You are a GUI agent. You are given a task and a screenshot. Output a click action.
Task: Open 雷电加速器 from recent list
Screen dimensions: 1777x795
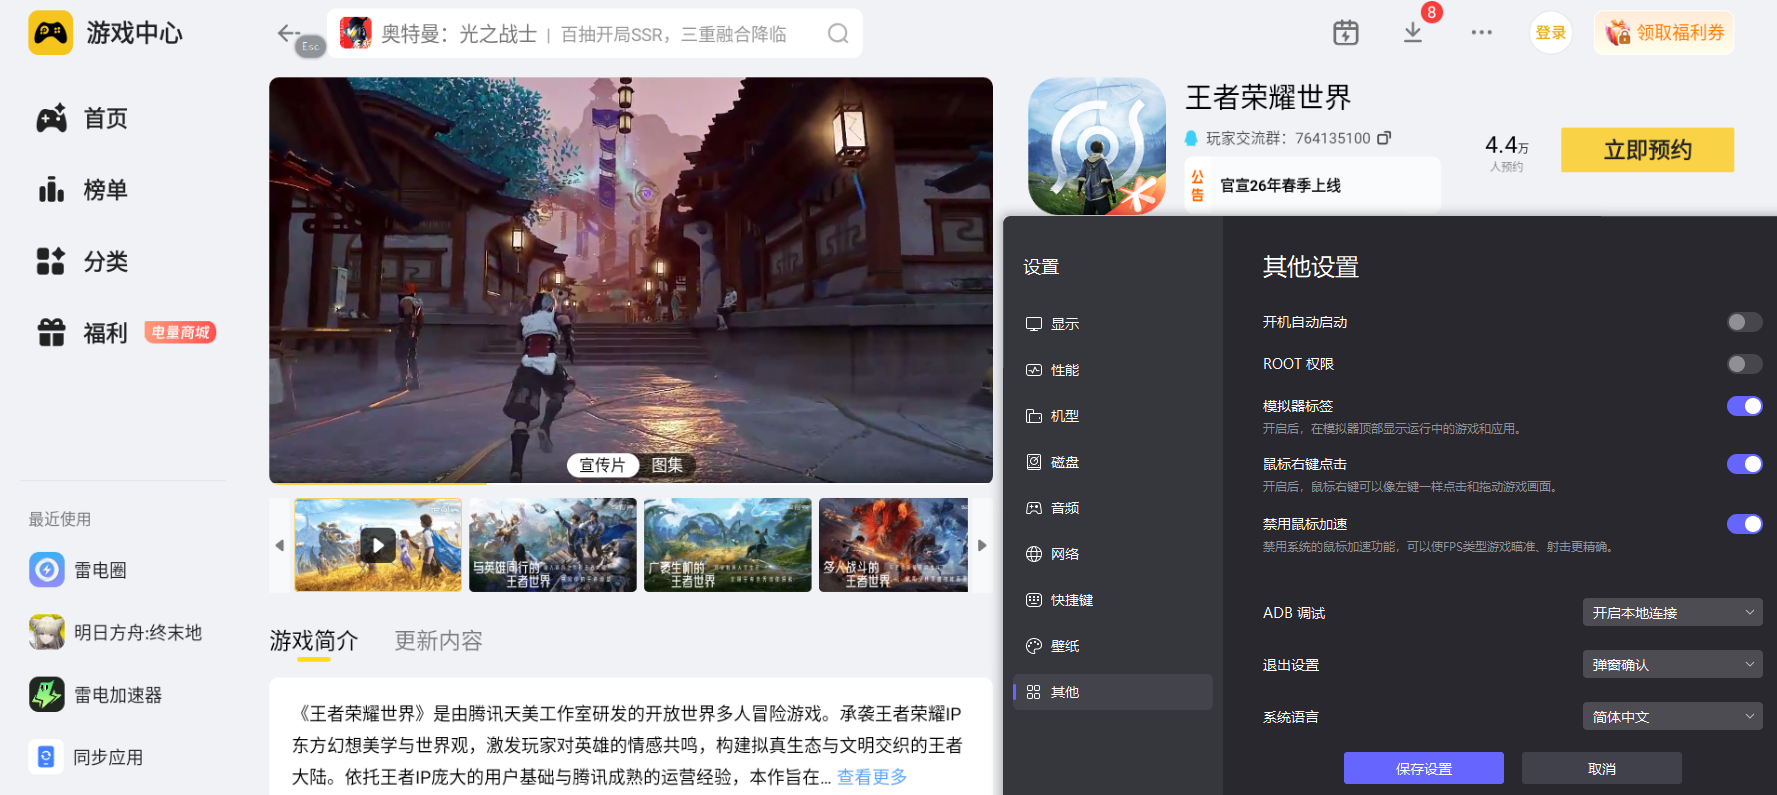(x=96, y=695)
